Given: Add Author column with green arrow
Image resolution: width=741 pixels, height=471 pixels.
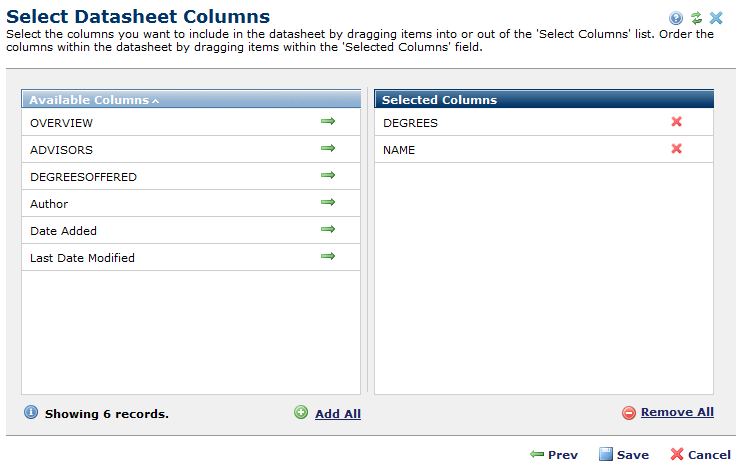Looking at the screenshot, I should [x=327, y=203].
